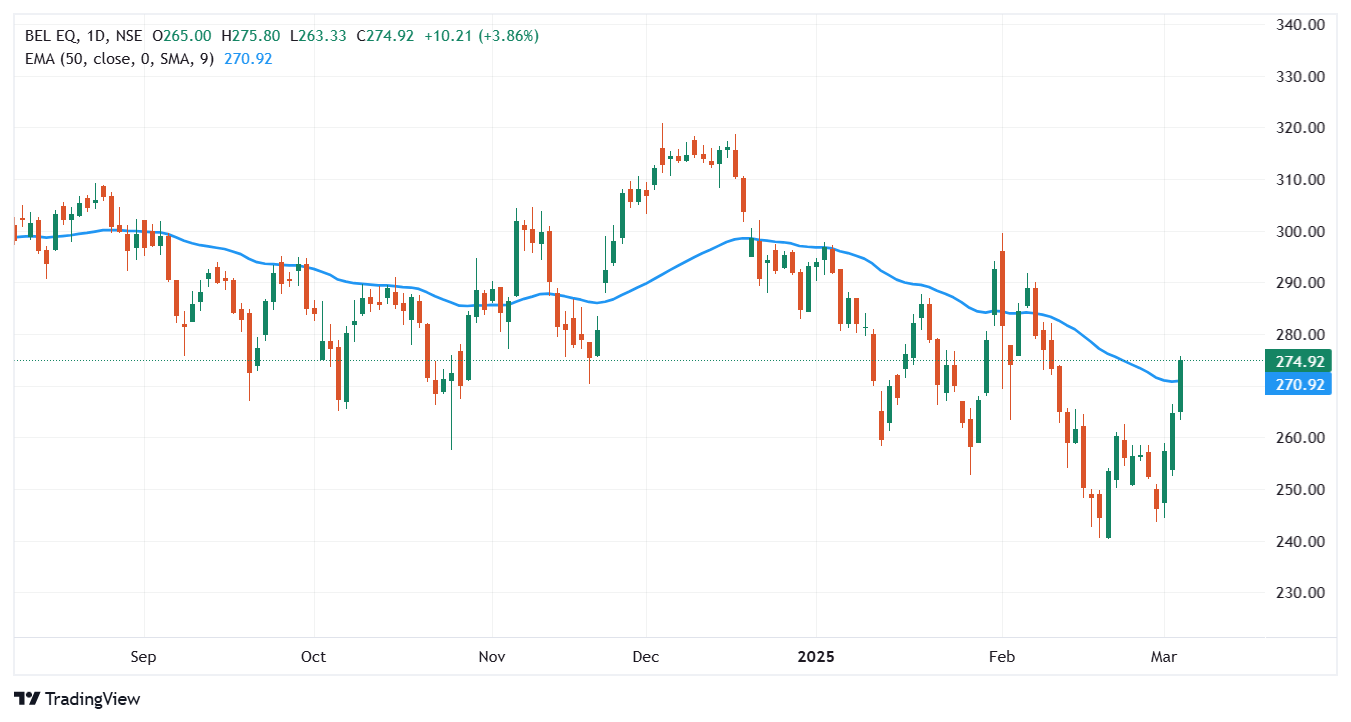The height and width of the screenshot is (722, 1351).
Task: Click the Mar label on time axis
Action: [x=1164, y=657]
